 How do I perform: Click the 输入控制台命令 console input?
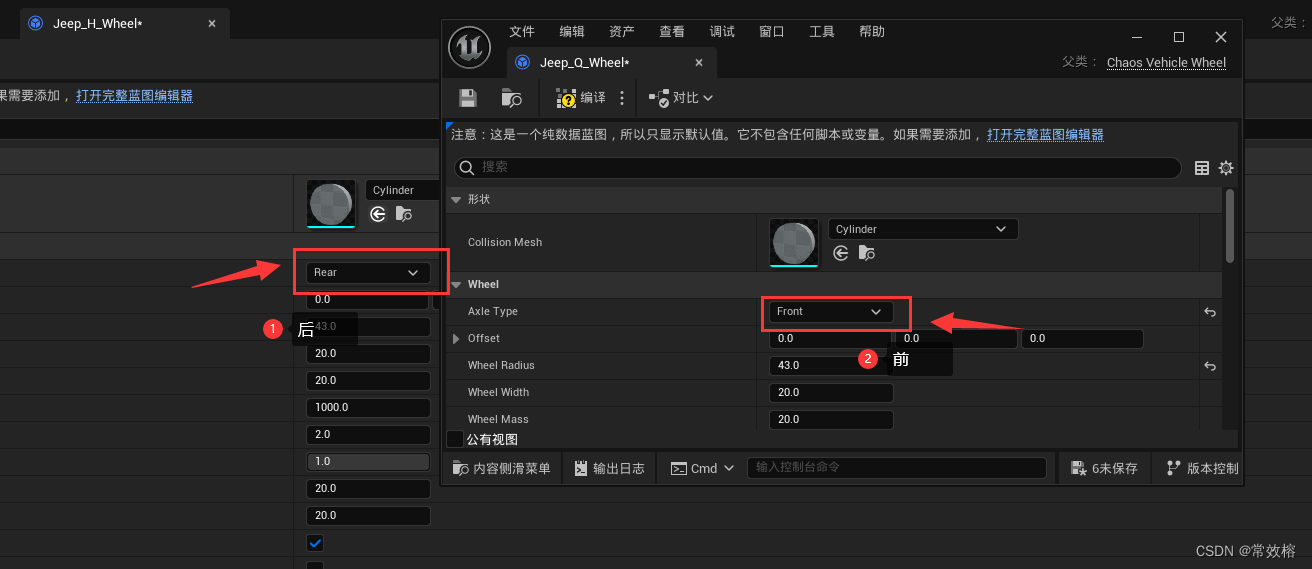pos(897,467)
